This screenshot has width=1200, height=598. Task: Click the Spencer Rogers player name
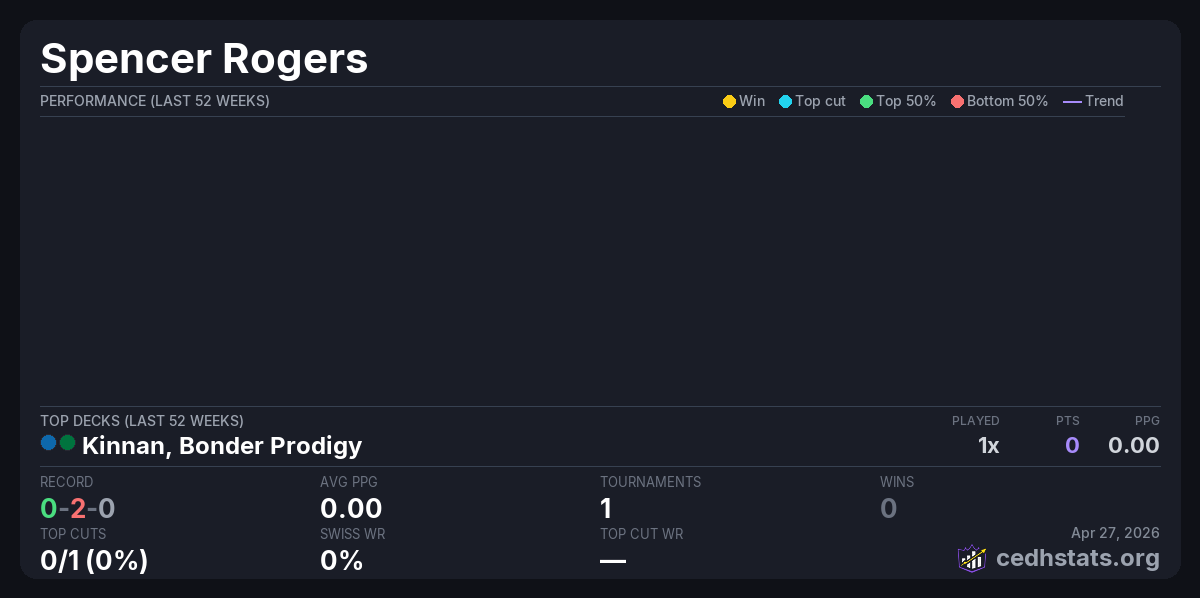[204, 58]
